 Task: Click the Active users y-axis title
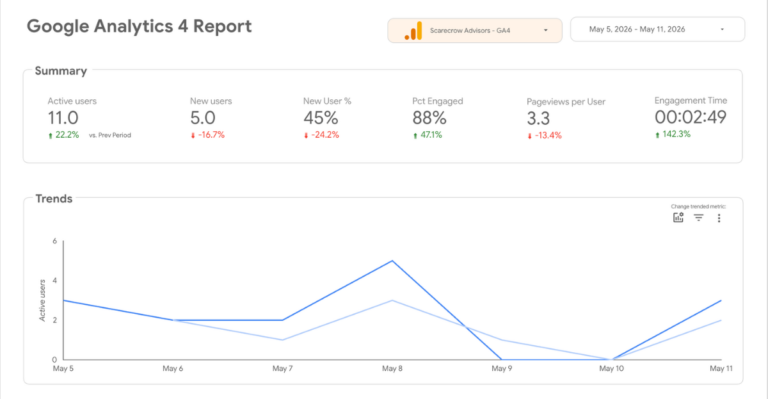pyautogui.click(x=42, y=301)
